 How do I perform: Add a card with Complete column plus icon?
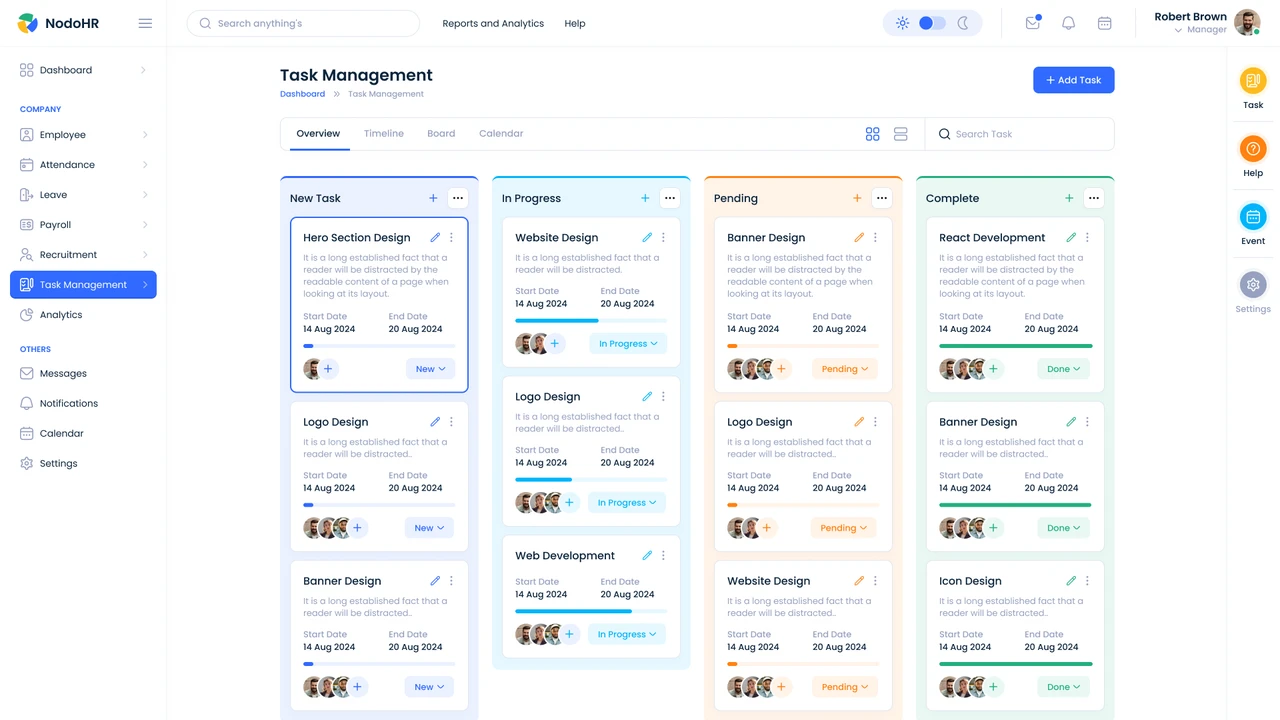pyautogui.click(x=1069, y=198)
